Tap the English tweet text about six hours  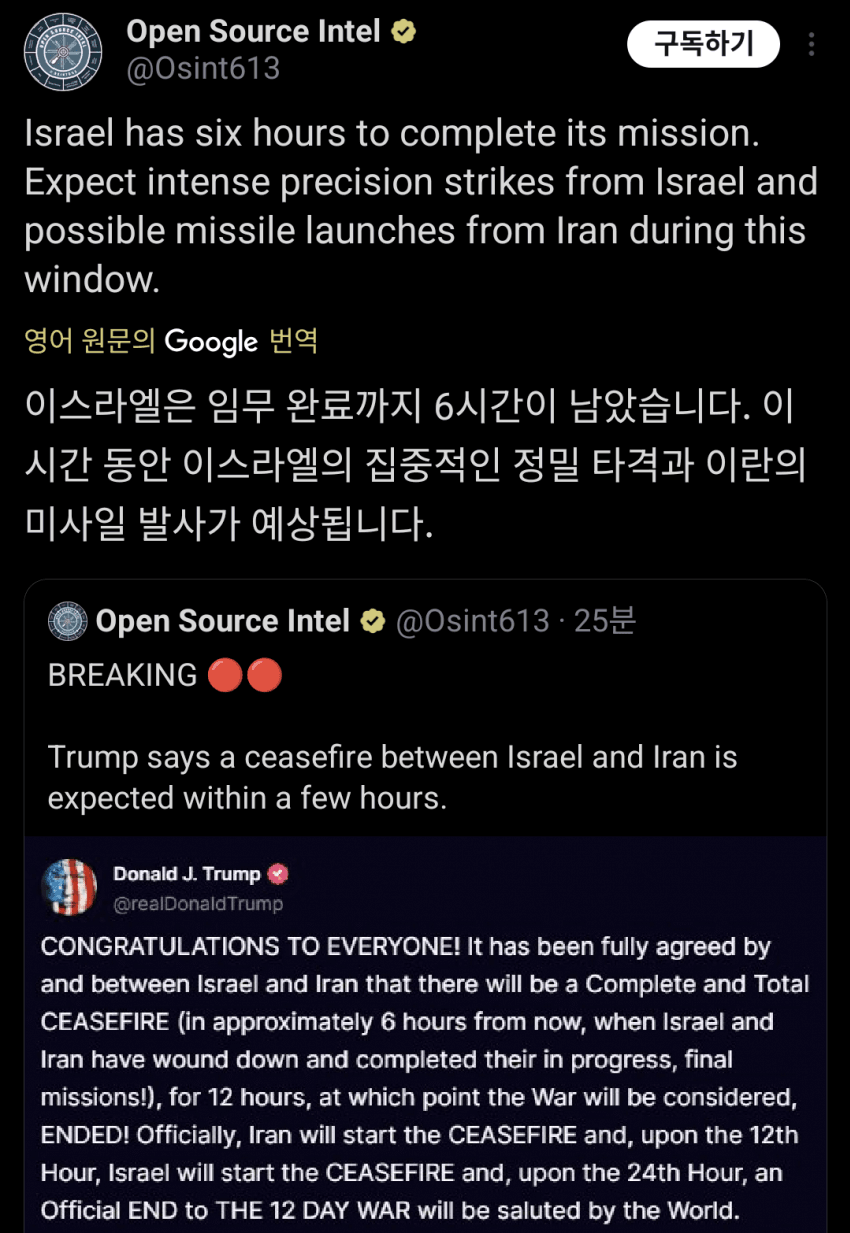point(420,207)
